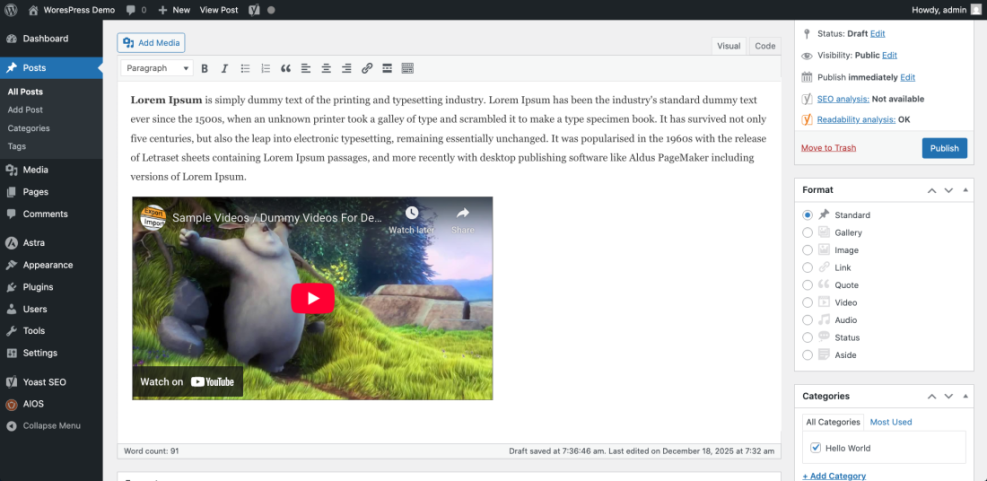This screenshot has height=481, width=987.
Task: Play the embedded YouTube video
Action: (313, 298)
